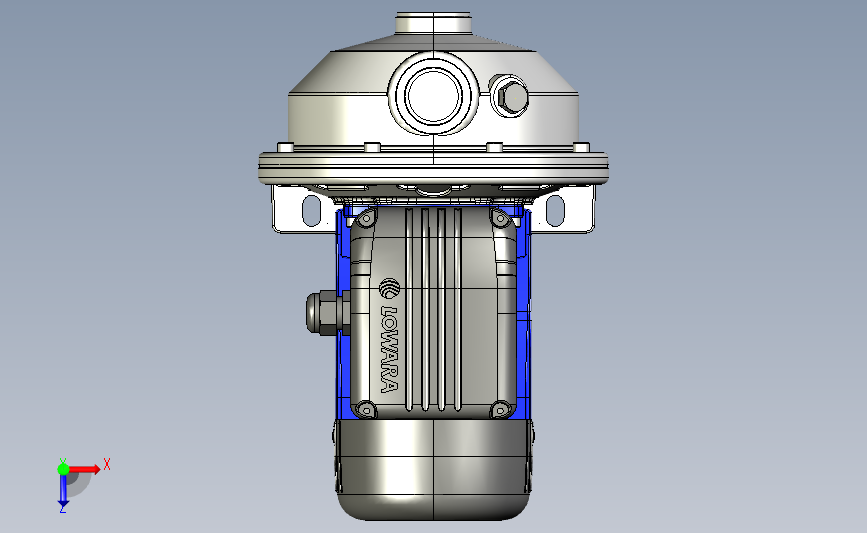Select the cable gland beside terminal box
The height and width of the screenshot is (533, 867).
point(327,312)
